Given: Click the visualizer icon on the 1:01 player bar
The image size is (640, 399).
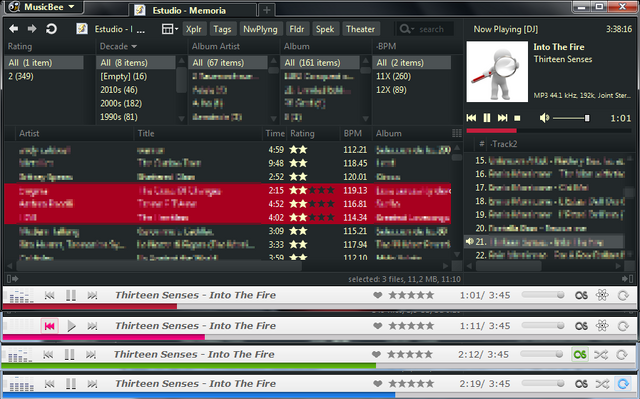Looking at the screenshot, I should [20, 295].
